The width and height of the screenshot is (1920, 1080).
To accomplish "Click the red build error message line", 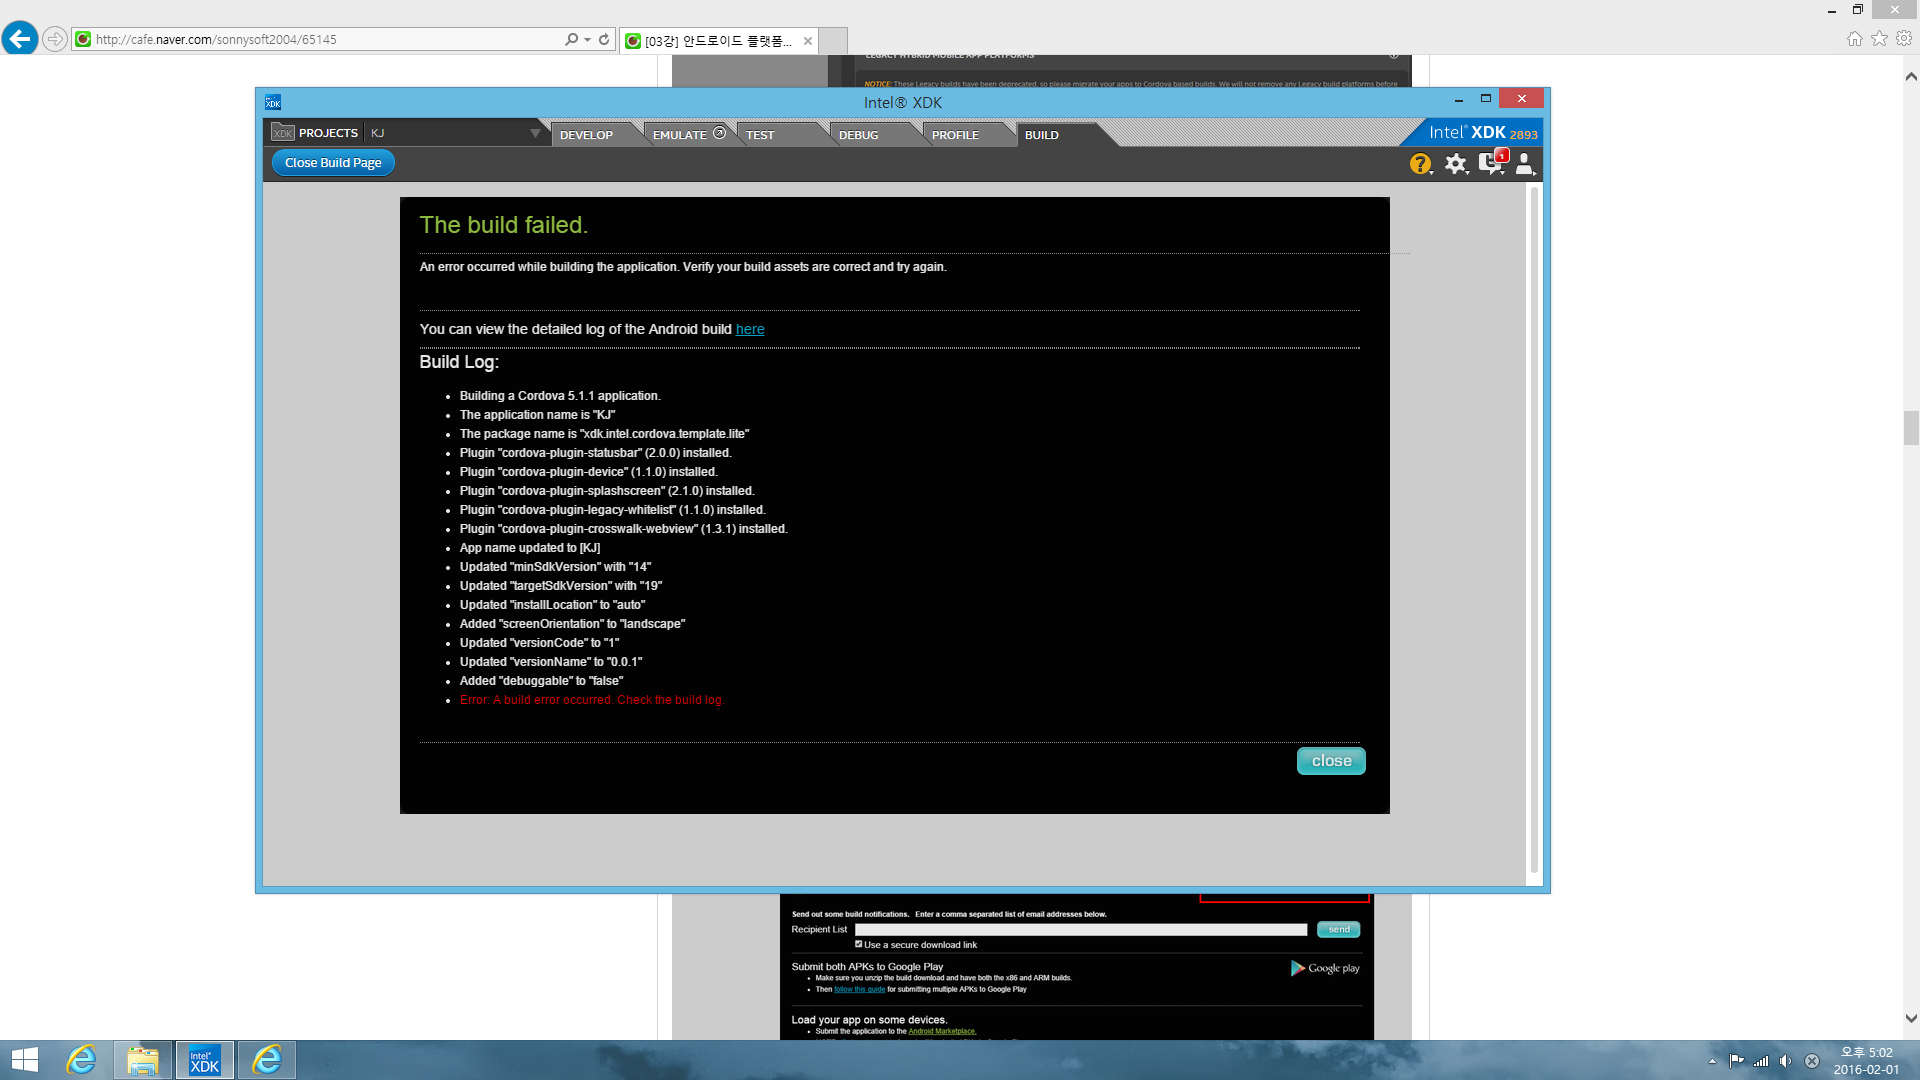I will coord(591,700).
